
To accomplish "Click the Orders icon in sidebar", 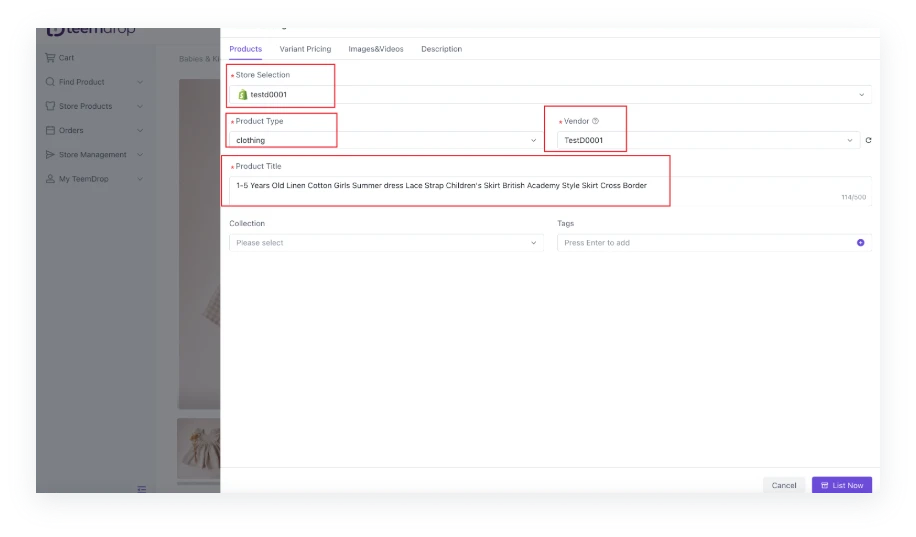I will [x=51, y=130].
